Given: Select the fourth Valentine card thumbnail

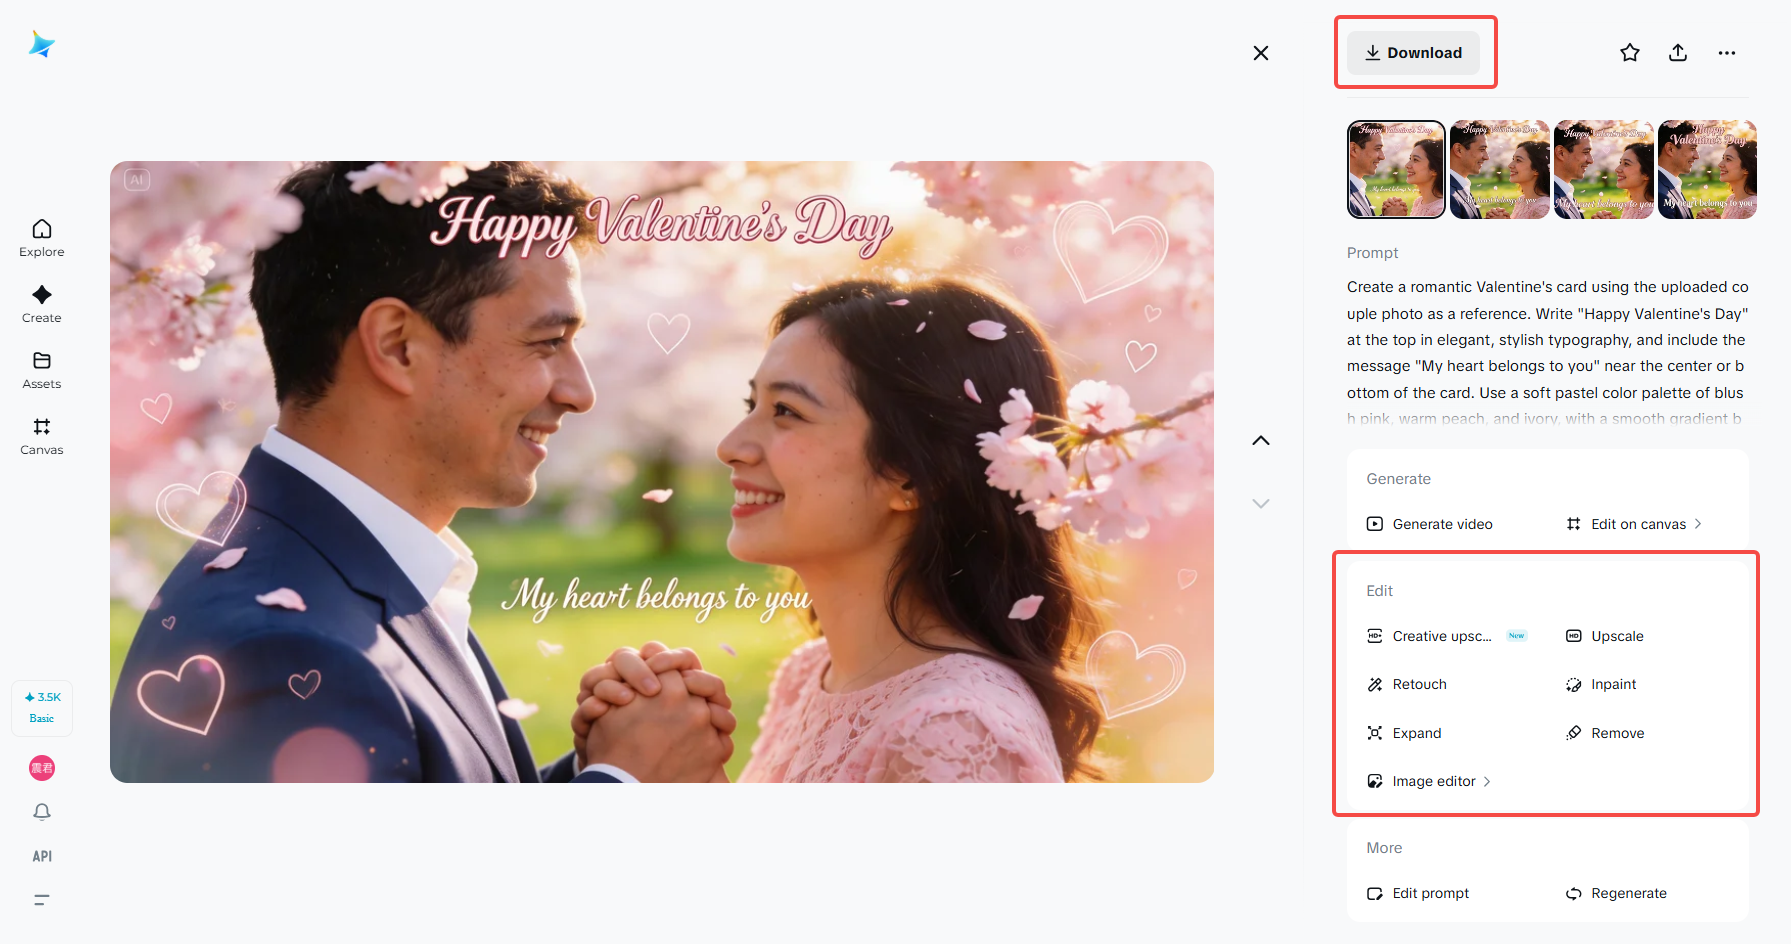Looking at the screenshot, I should 1708,169.
